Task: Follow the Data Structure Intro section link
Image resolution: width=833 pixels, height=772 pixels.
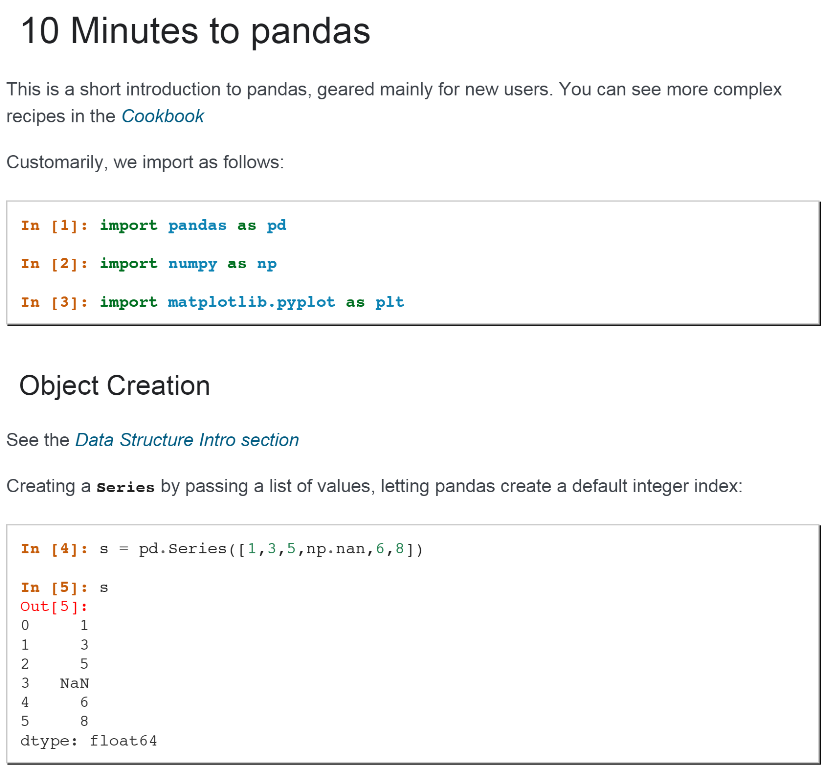Action: point(187,440)
